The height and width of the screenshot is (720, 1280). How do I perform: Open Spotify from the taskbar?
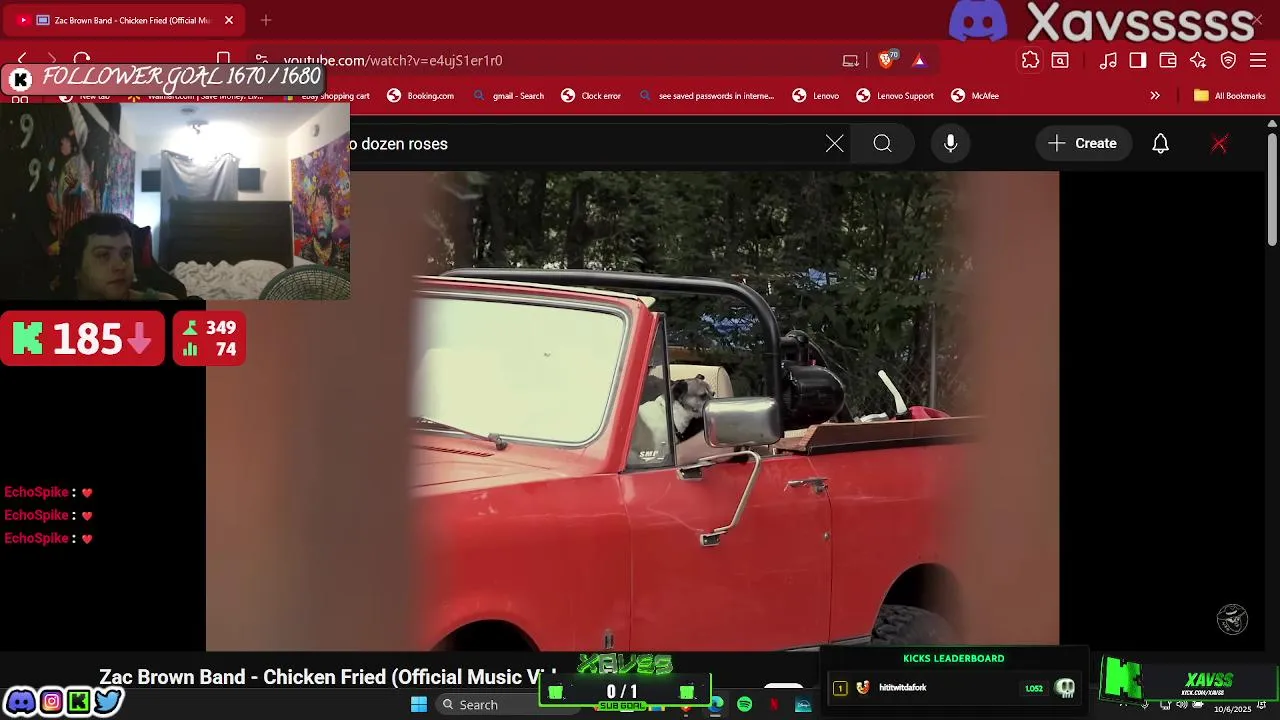[744, 704]
